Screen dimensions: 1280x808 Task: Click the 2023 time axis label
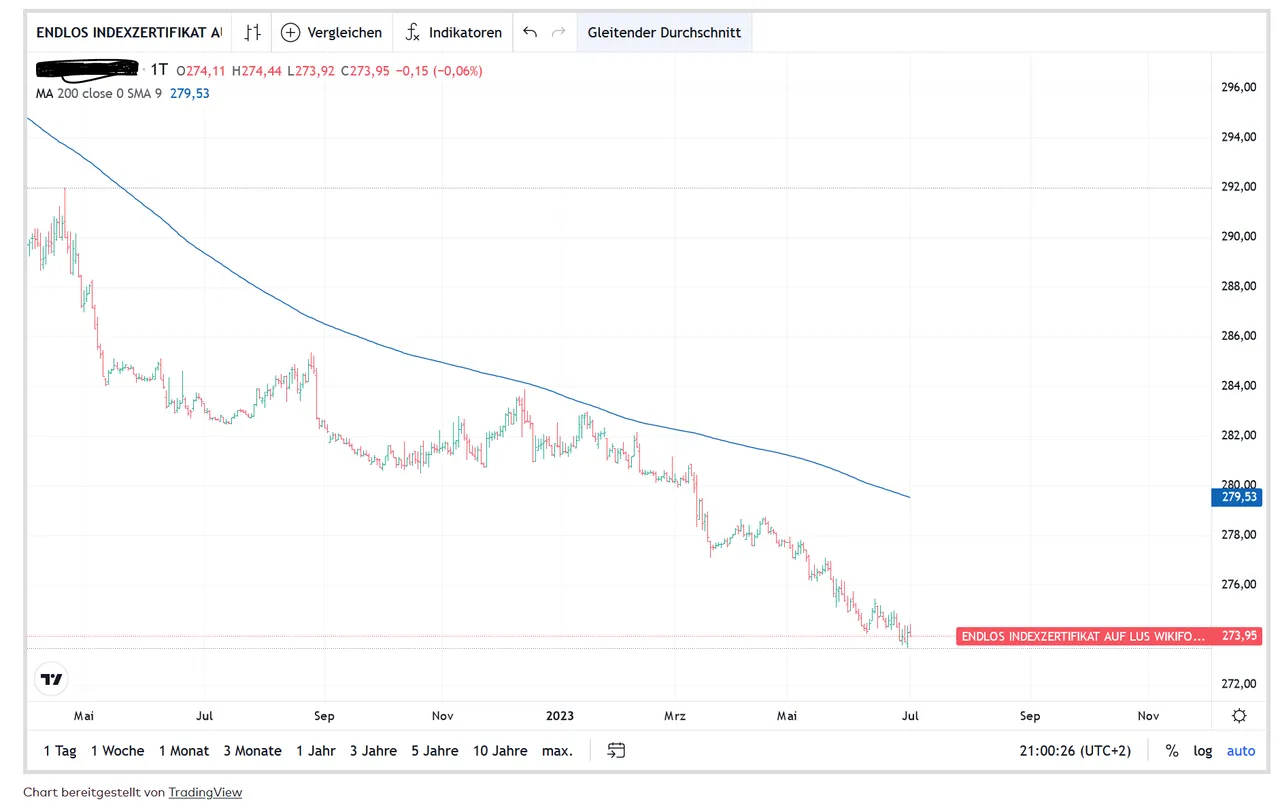(560, 716)
